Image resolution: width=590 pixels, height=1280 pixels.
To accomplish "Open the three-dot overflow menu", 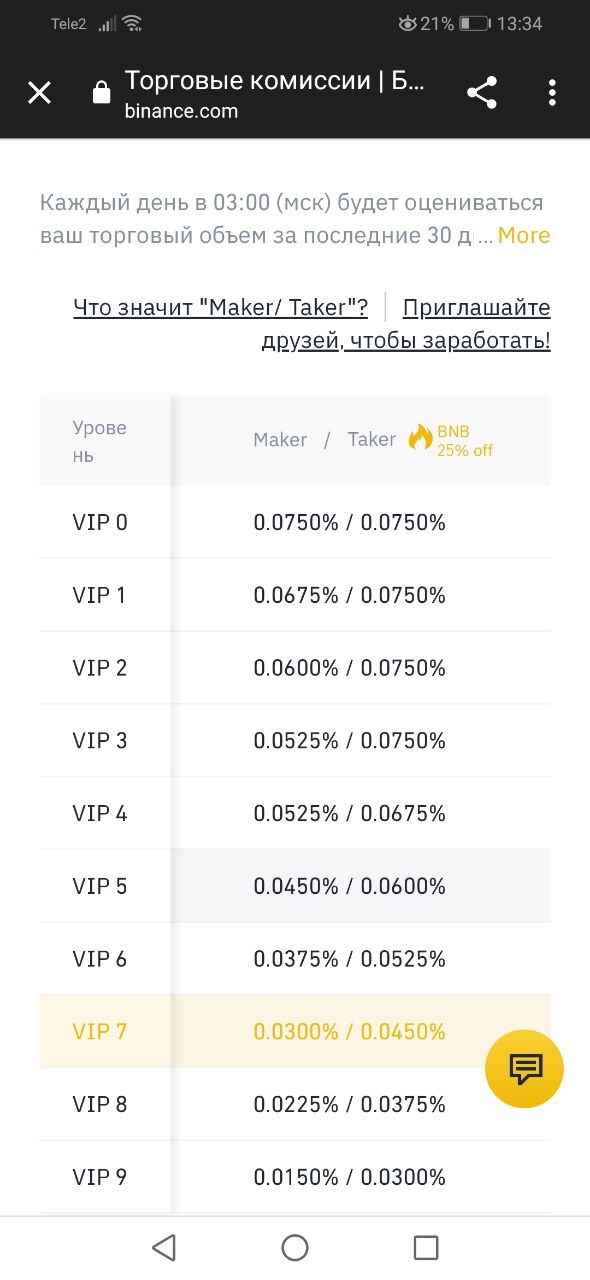I will 552,93.
